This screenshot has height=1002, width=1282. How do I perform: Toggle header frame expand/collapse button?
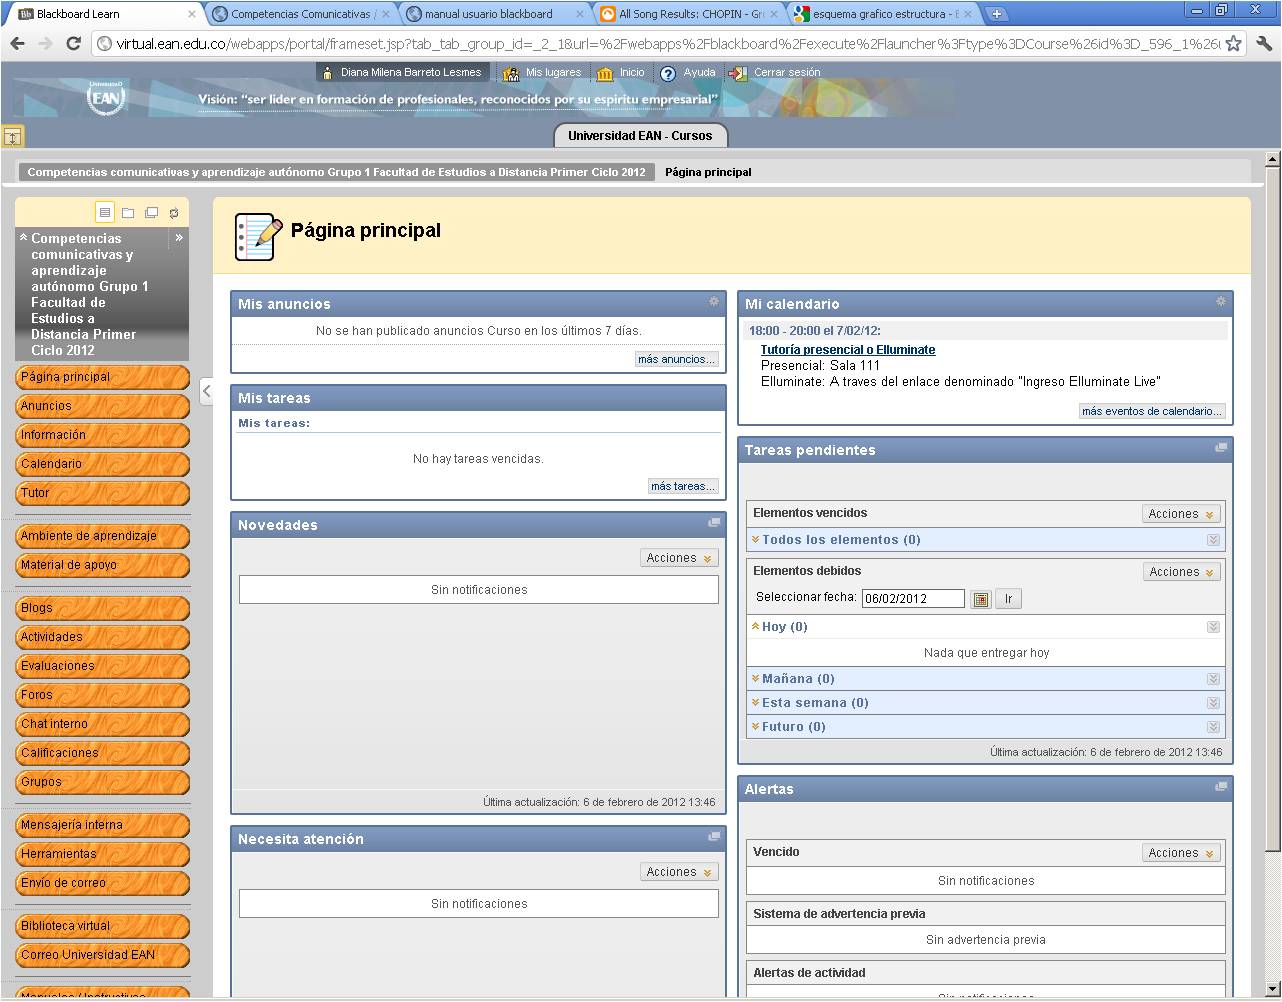point(12,137)
